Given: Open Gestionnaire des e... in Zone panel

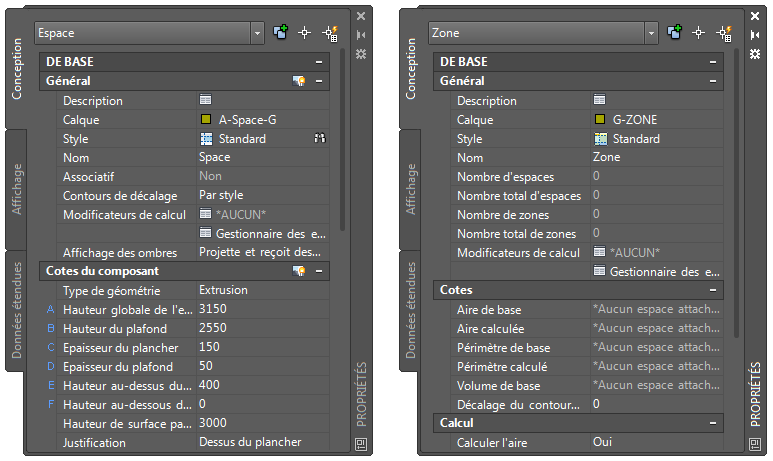Looking at the screenshot, I should [656, 271].
